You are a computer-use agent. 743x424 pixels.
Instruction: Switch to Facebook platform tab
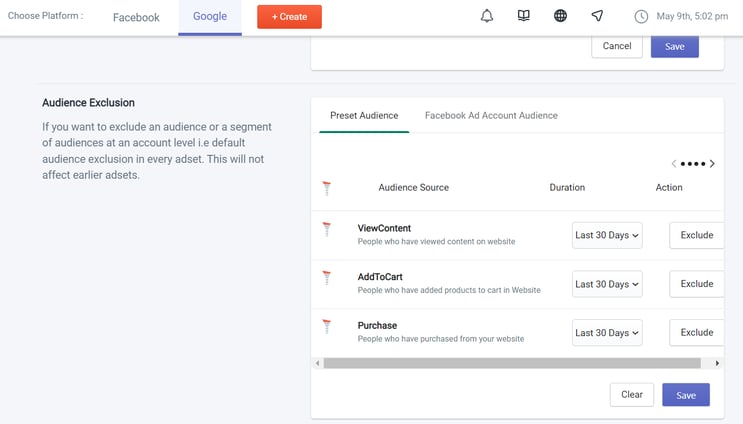pyautogui.click(x=136, y=18)
